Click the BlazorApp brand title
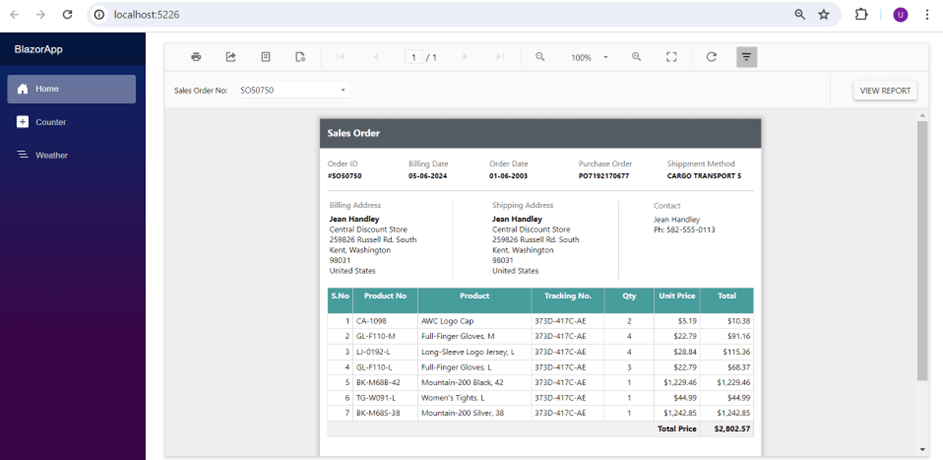943x460 pixels. (x=38, y=49)
